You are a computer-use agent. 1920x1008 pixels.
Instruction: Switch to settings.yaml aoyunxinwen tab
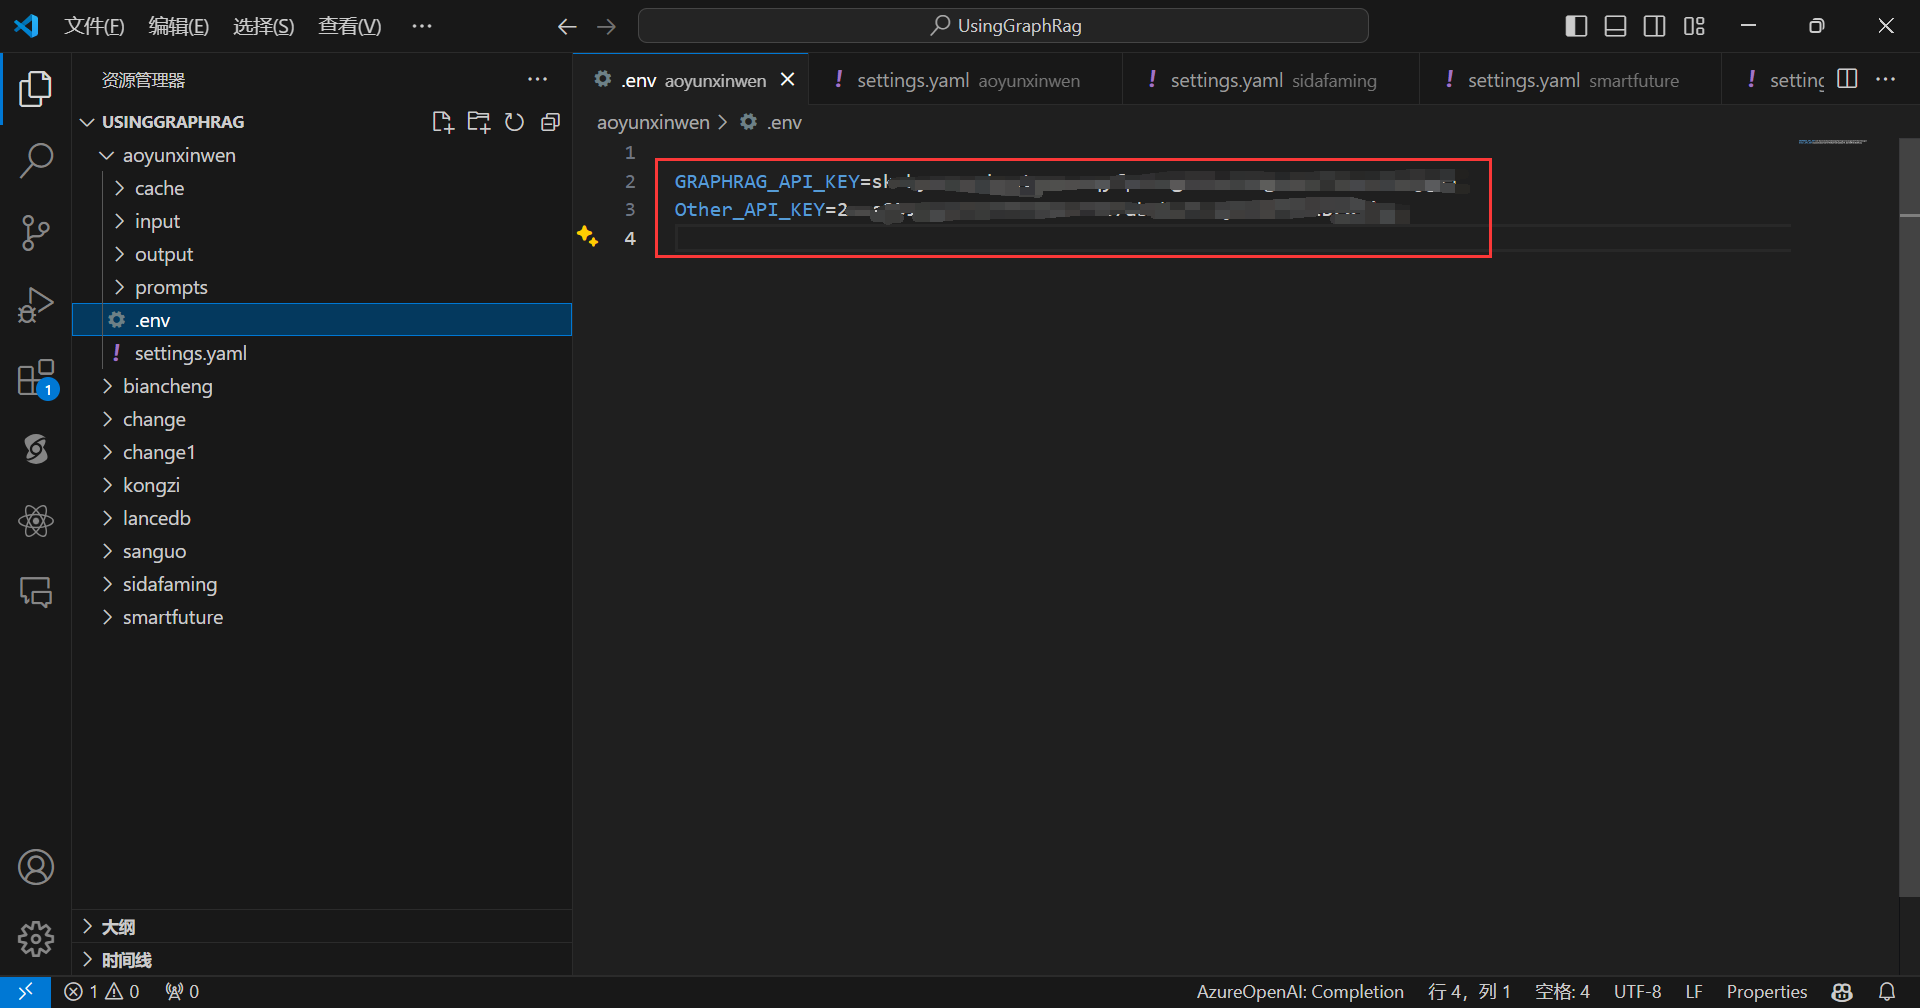[966, 80]
